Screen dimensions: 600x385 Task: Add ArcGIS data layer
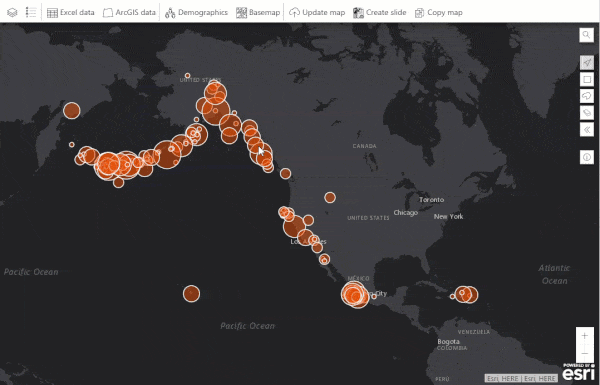[129, 13]
